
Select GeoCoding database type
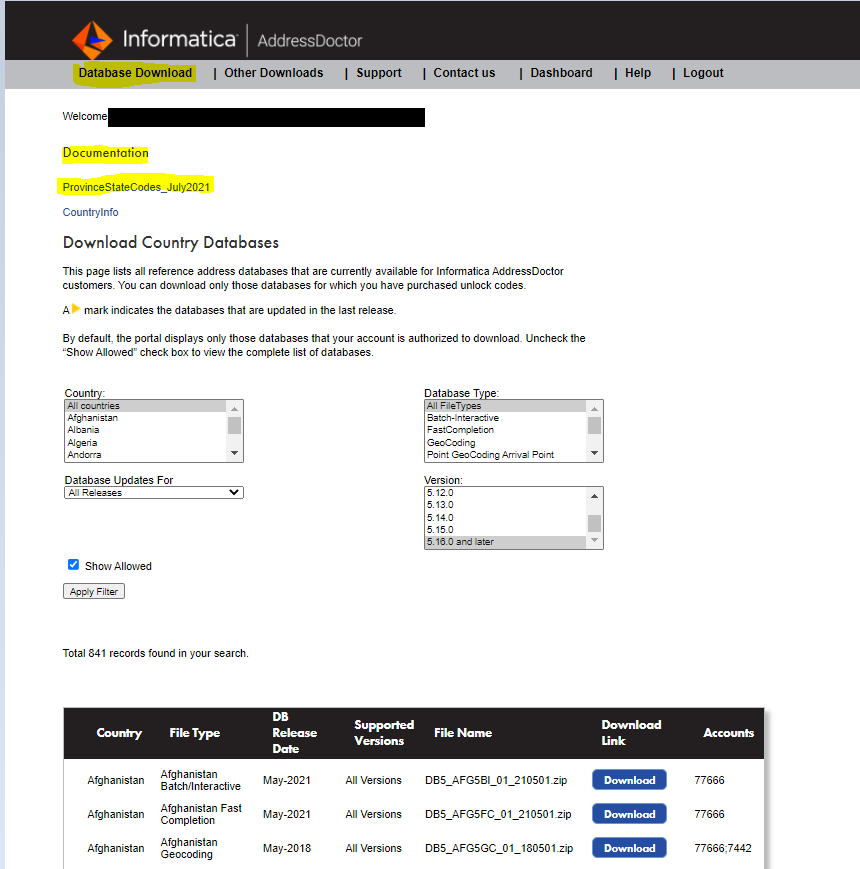(505, 443)
